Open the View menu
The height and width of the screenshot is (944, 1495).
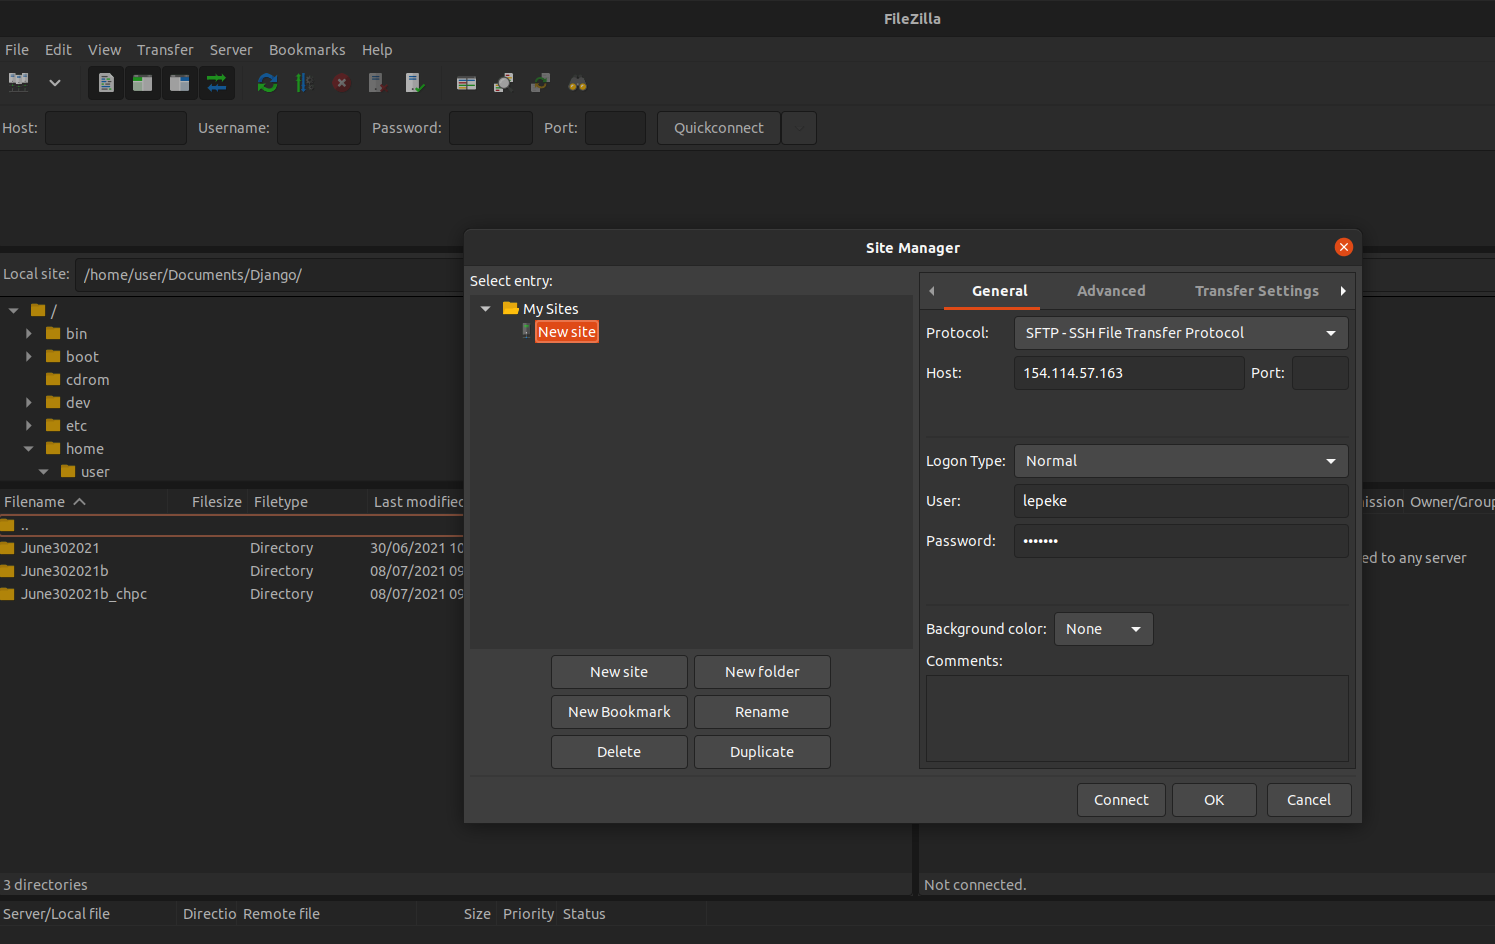(x=104, y=50)
